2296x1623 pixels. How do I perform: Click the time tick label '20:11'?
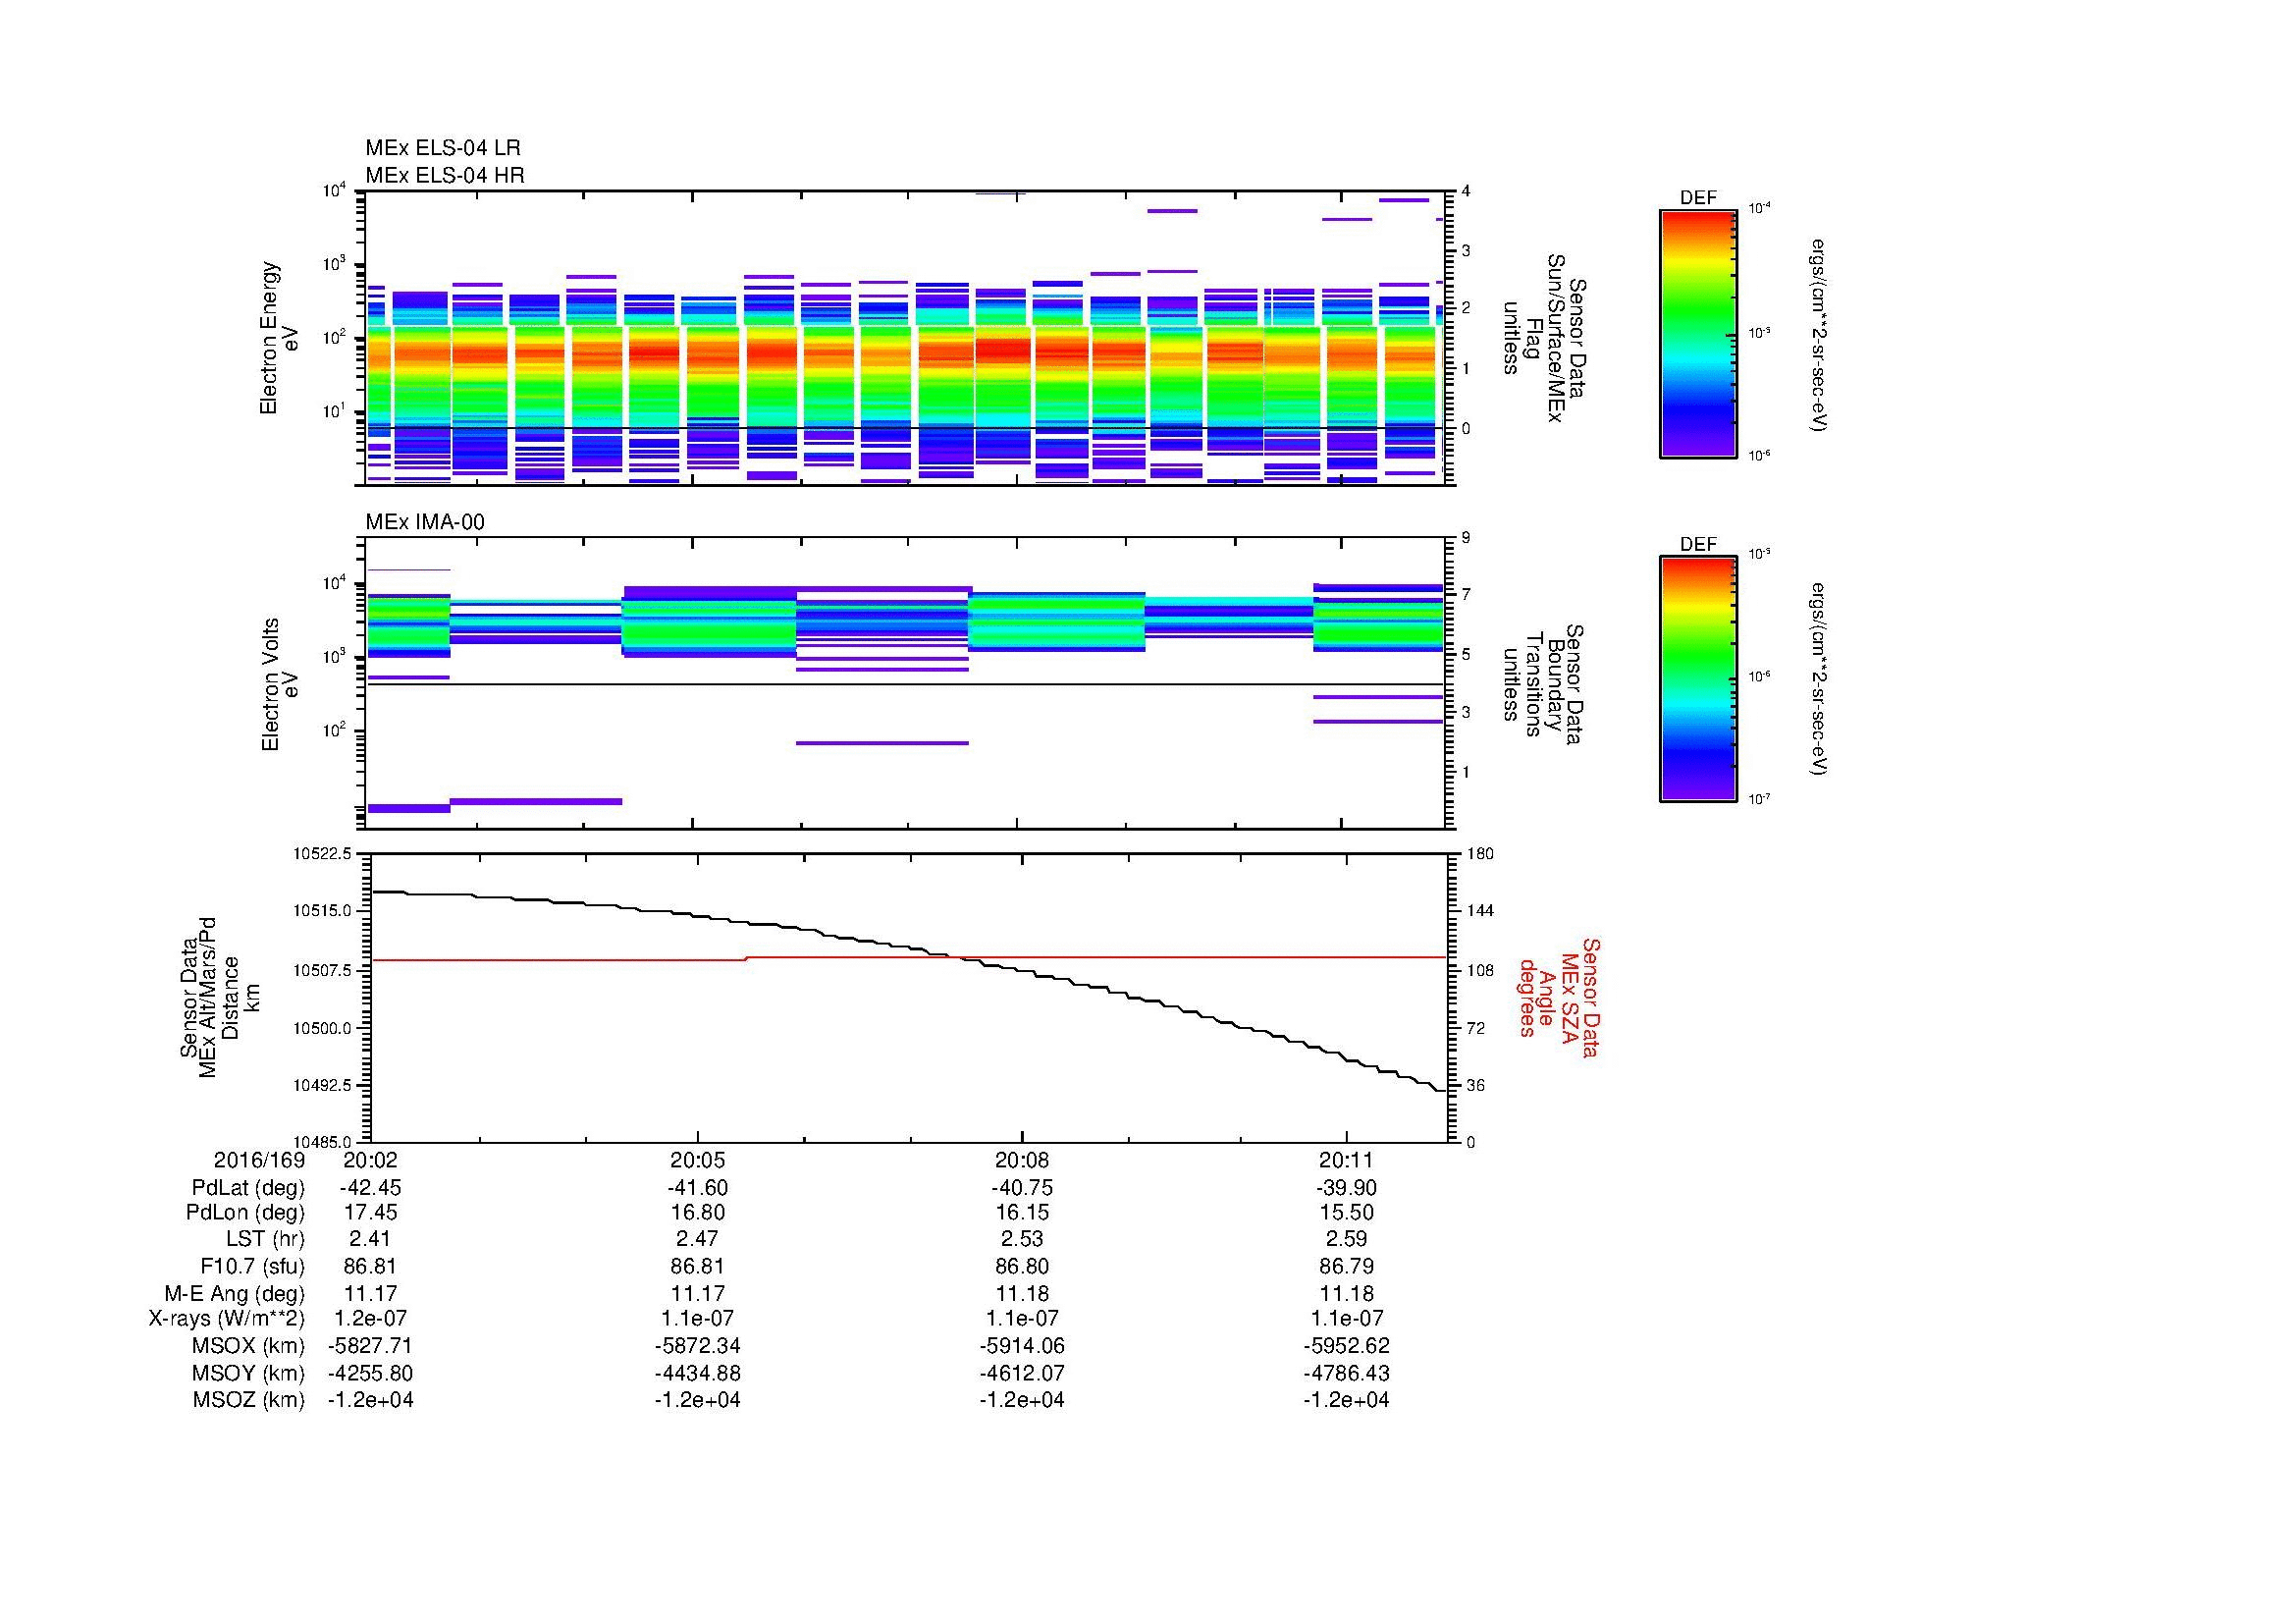(x=1346, y=1160)
